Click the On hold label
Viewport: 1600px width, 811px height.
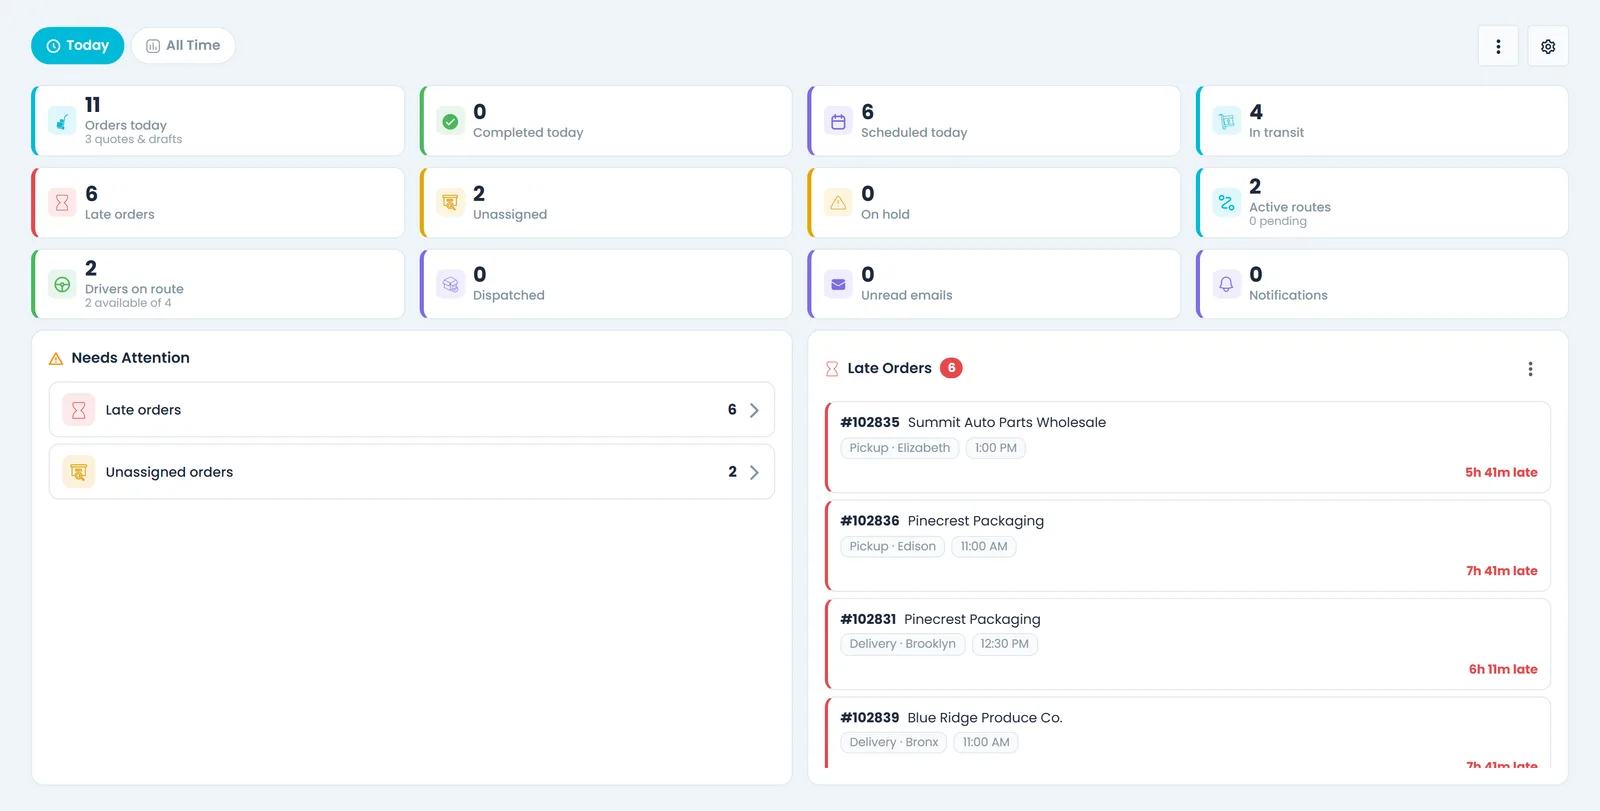click(x=885, y=215)
